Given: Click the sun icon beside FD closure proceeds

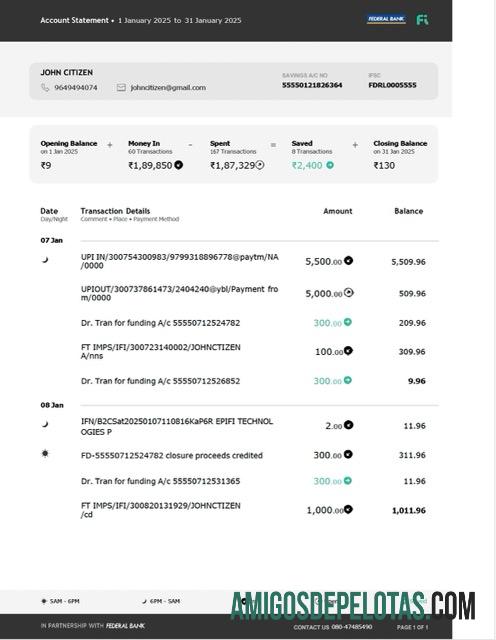Looking at the screenshot, I should (45, 453).
